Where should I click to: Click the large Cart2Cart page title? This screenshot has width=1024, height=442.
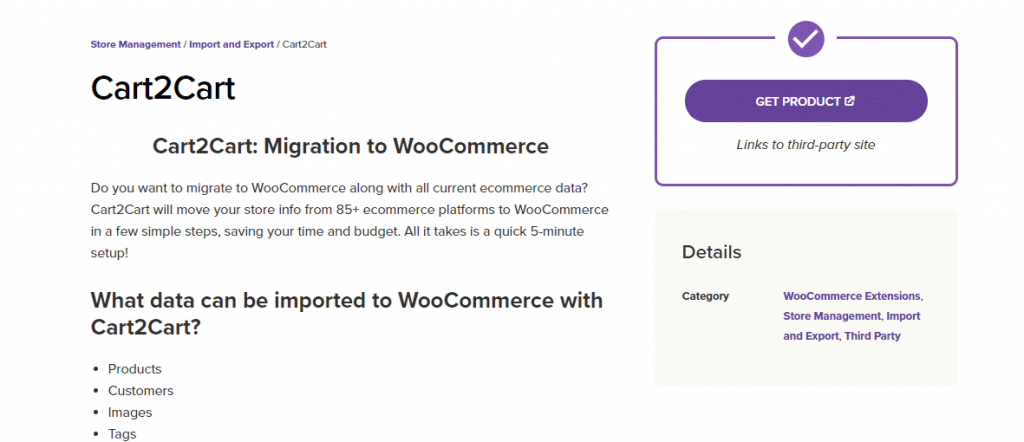[x=163, y=88]
